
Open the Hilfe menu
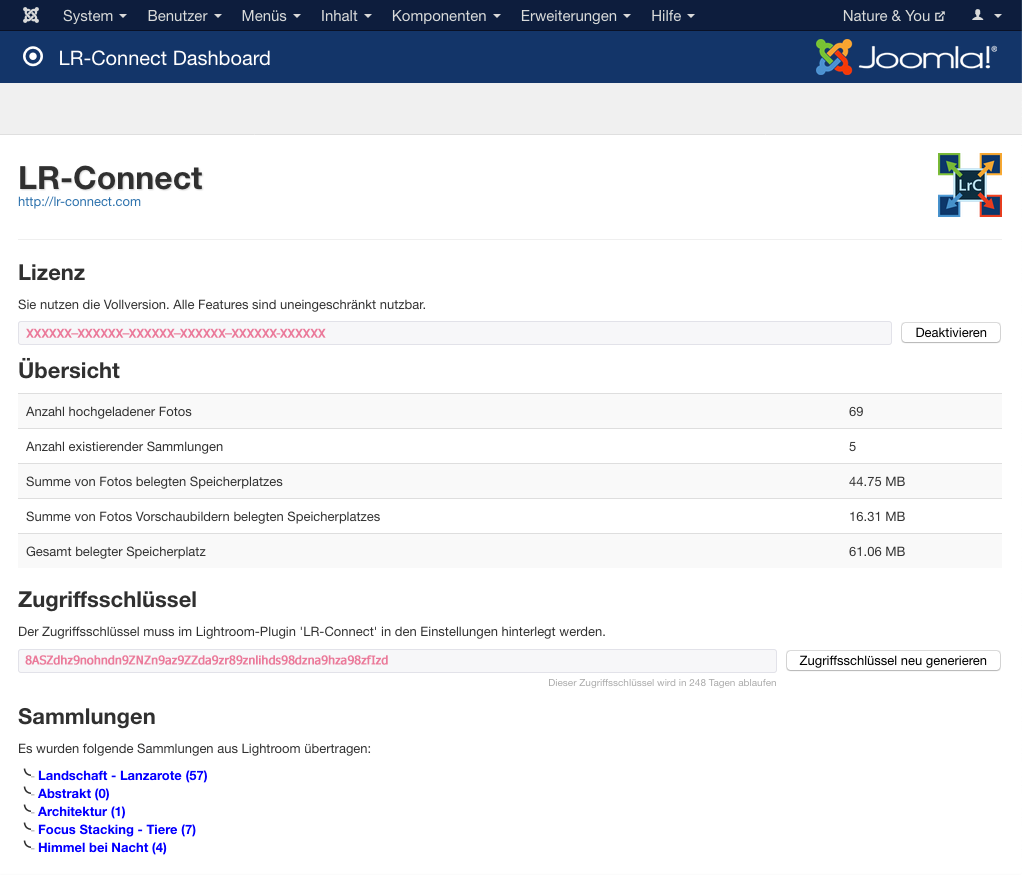pyautogui.click(x=672, y=16)
